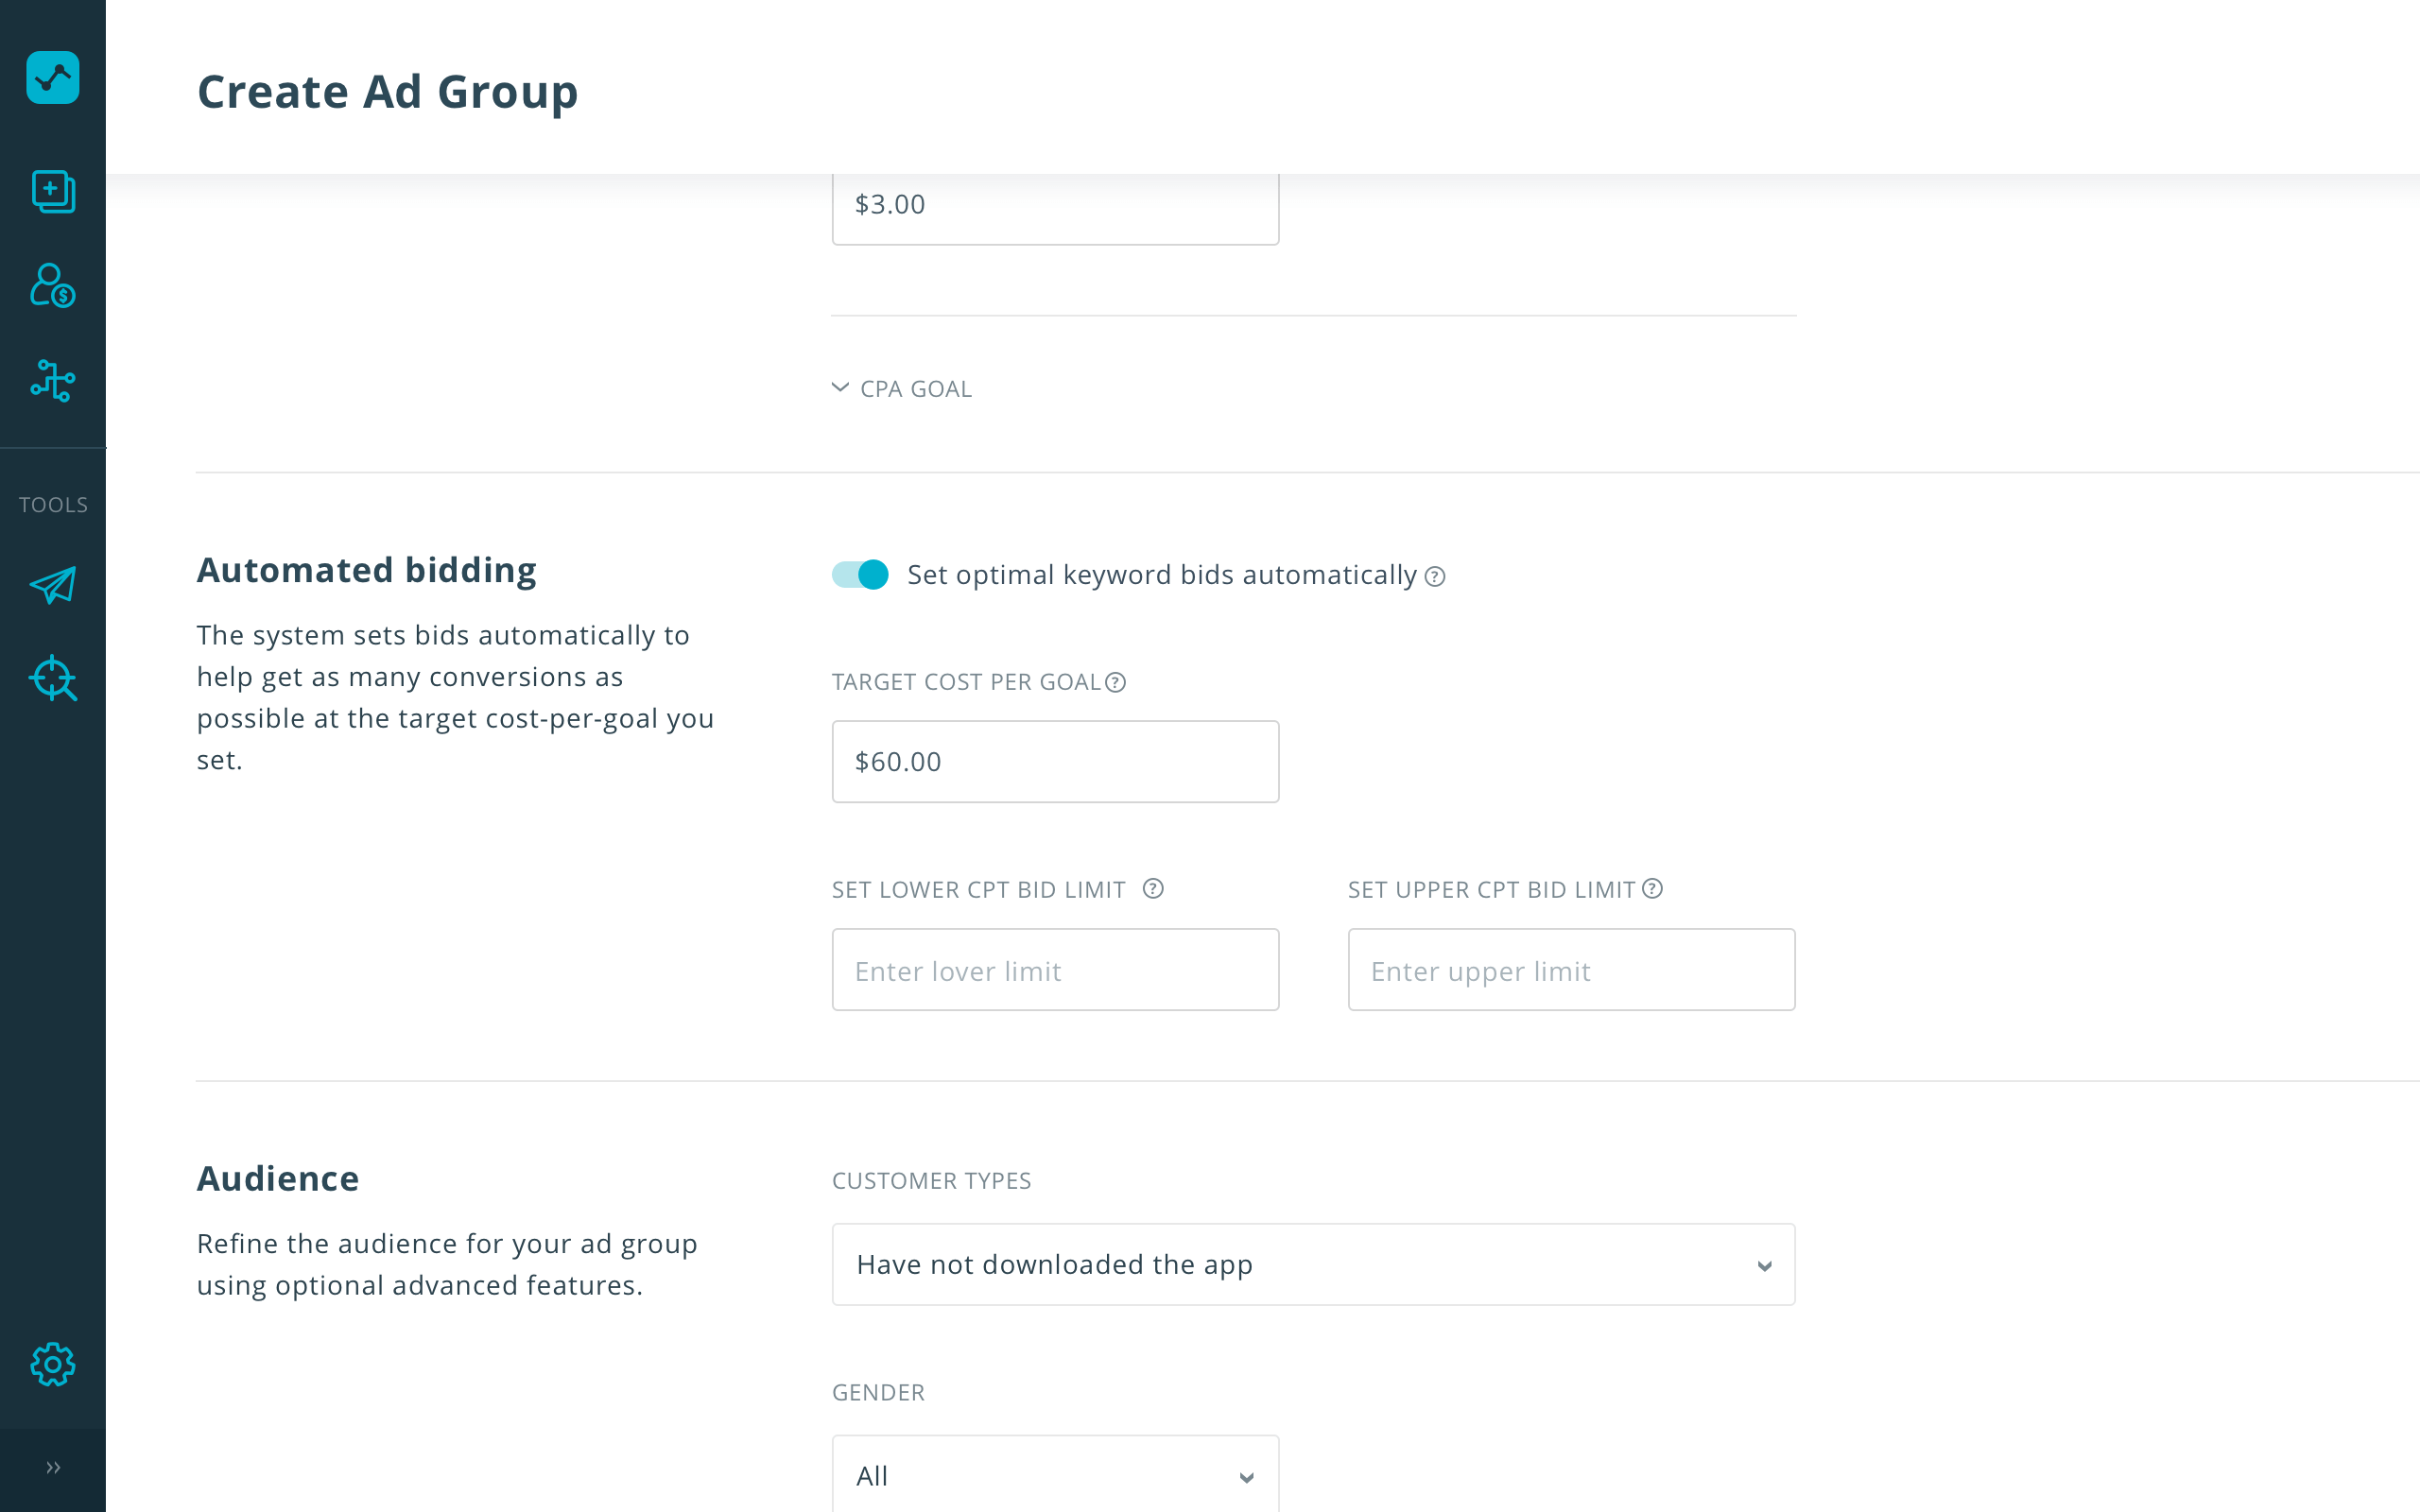The image size is (2420, 1512).
Task: Click the $3.00 bid amount field
Action: (x=1055, y=206)
